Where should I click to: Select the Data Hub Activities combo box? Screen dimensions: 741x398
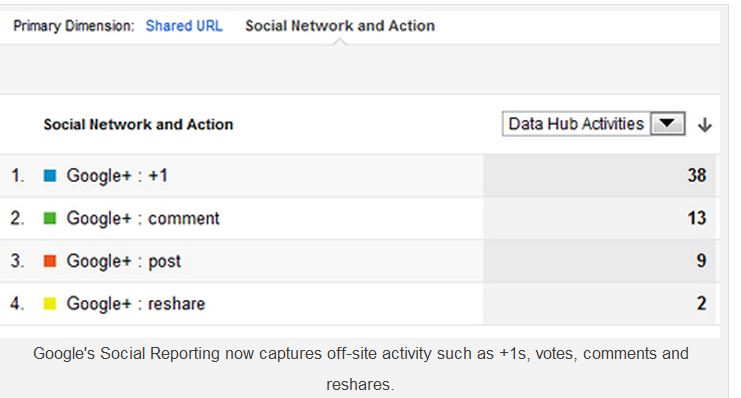(x=594, y=124)
